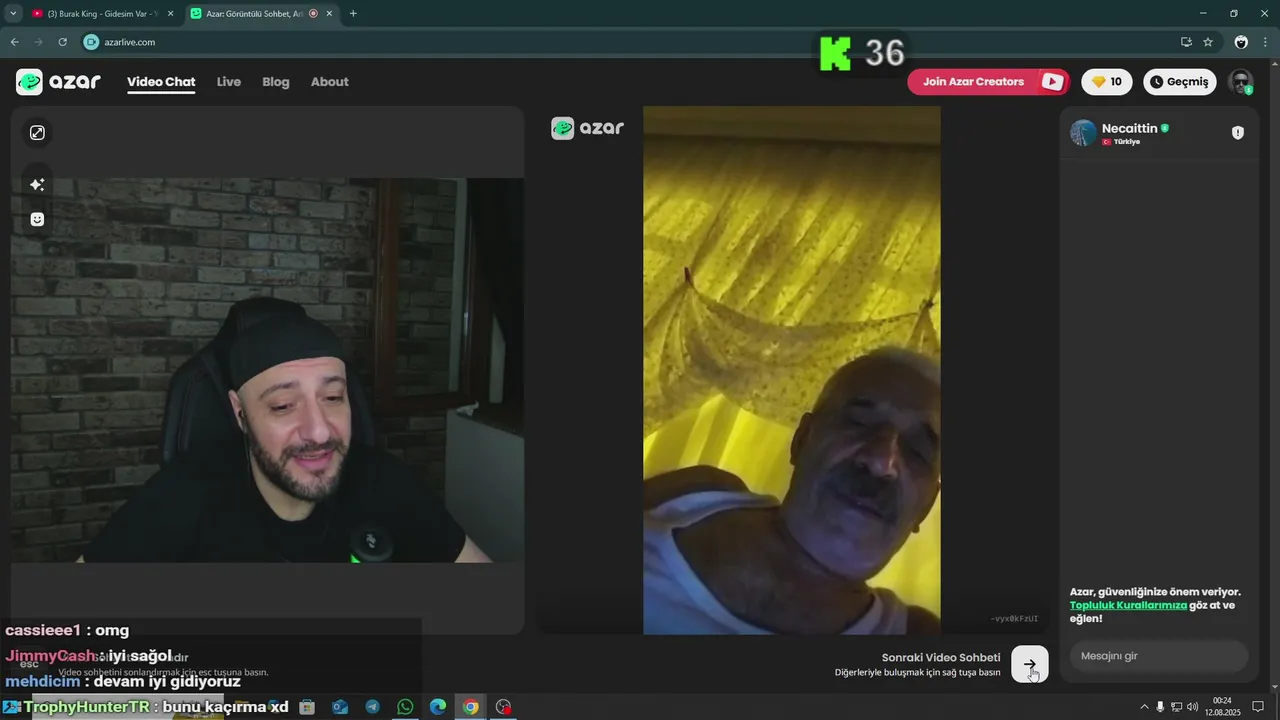Image resolution: width=1280 pixels, height=720 pixels.
Task: Go back in browser history
Action: pyautogui.click(x=14, y=42)
